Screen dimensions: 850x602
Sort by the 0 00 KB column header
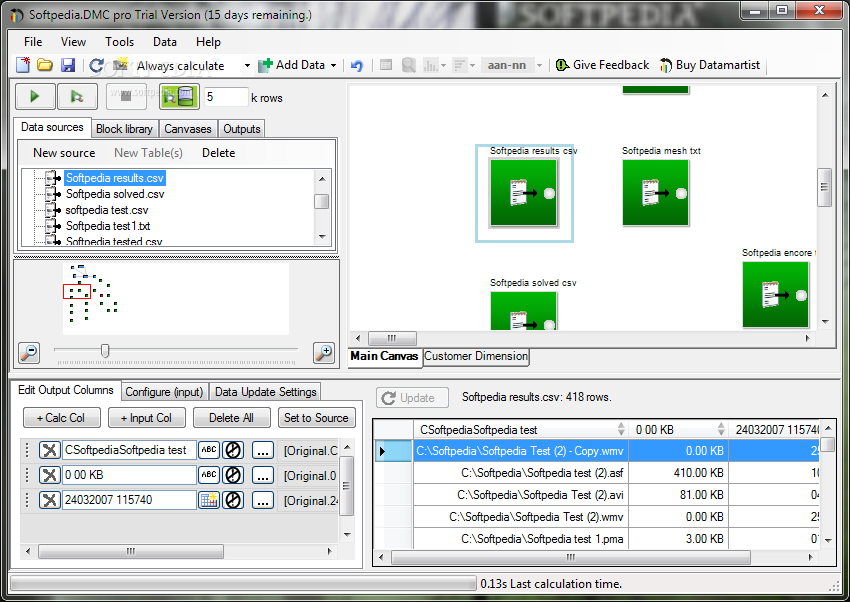point(679,430)
